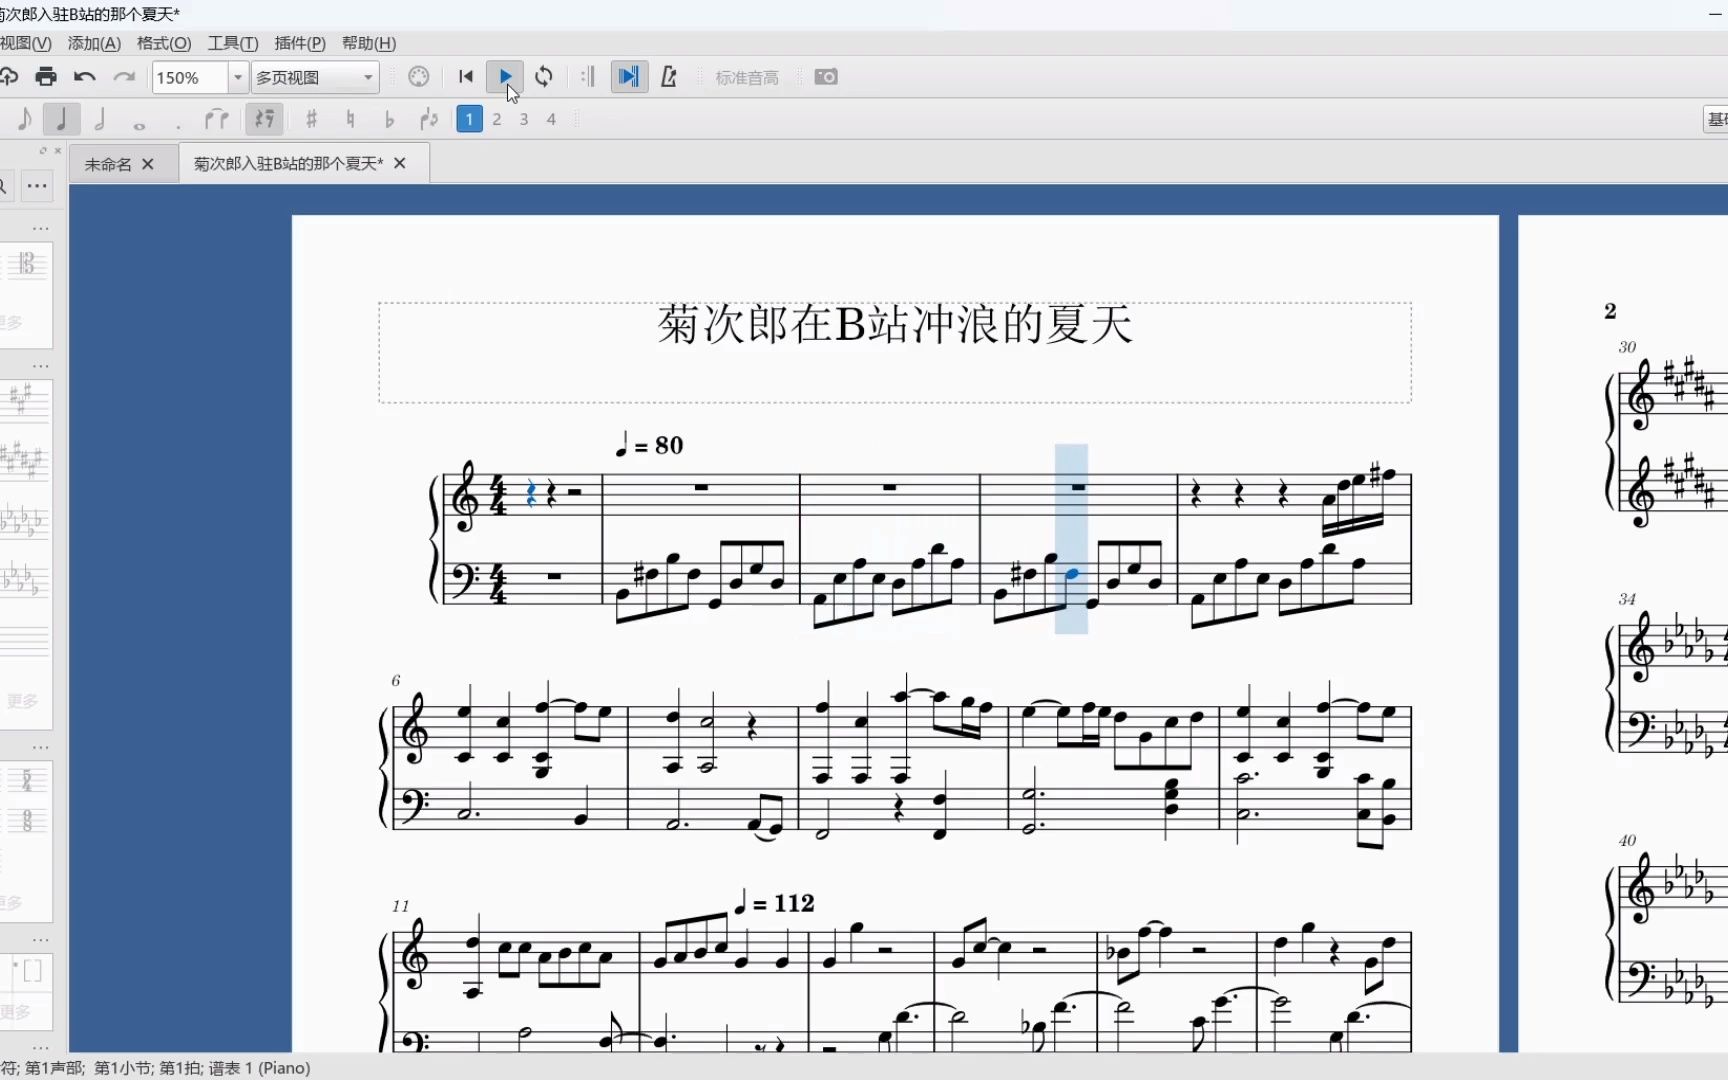This screenshot has width=1728, height=1080.
Task: Select the tempo marking ♩ = 112
Action: 775,903
